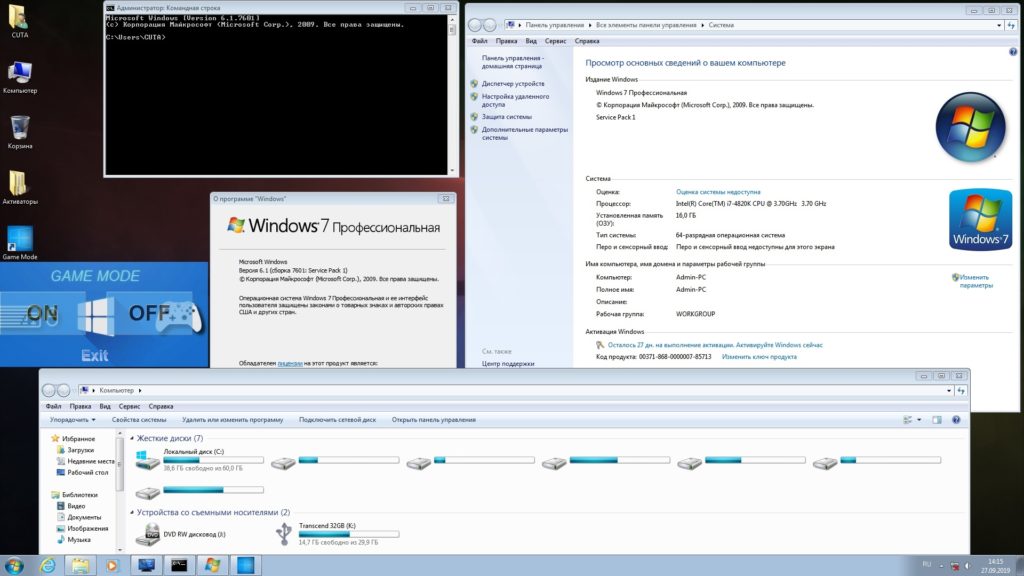Expand address dropdown in Computer window
Viewport: 1024px width, 576px height.
(x=949, y=391)
